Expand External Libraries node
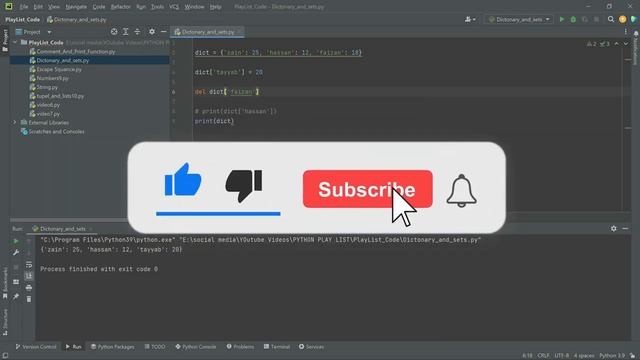The height and width of the screenshot is (360, 640). [15, 122]
